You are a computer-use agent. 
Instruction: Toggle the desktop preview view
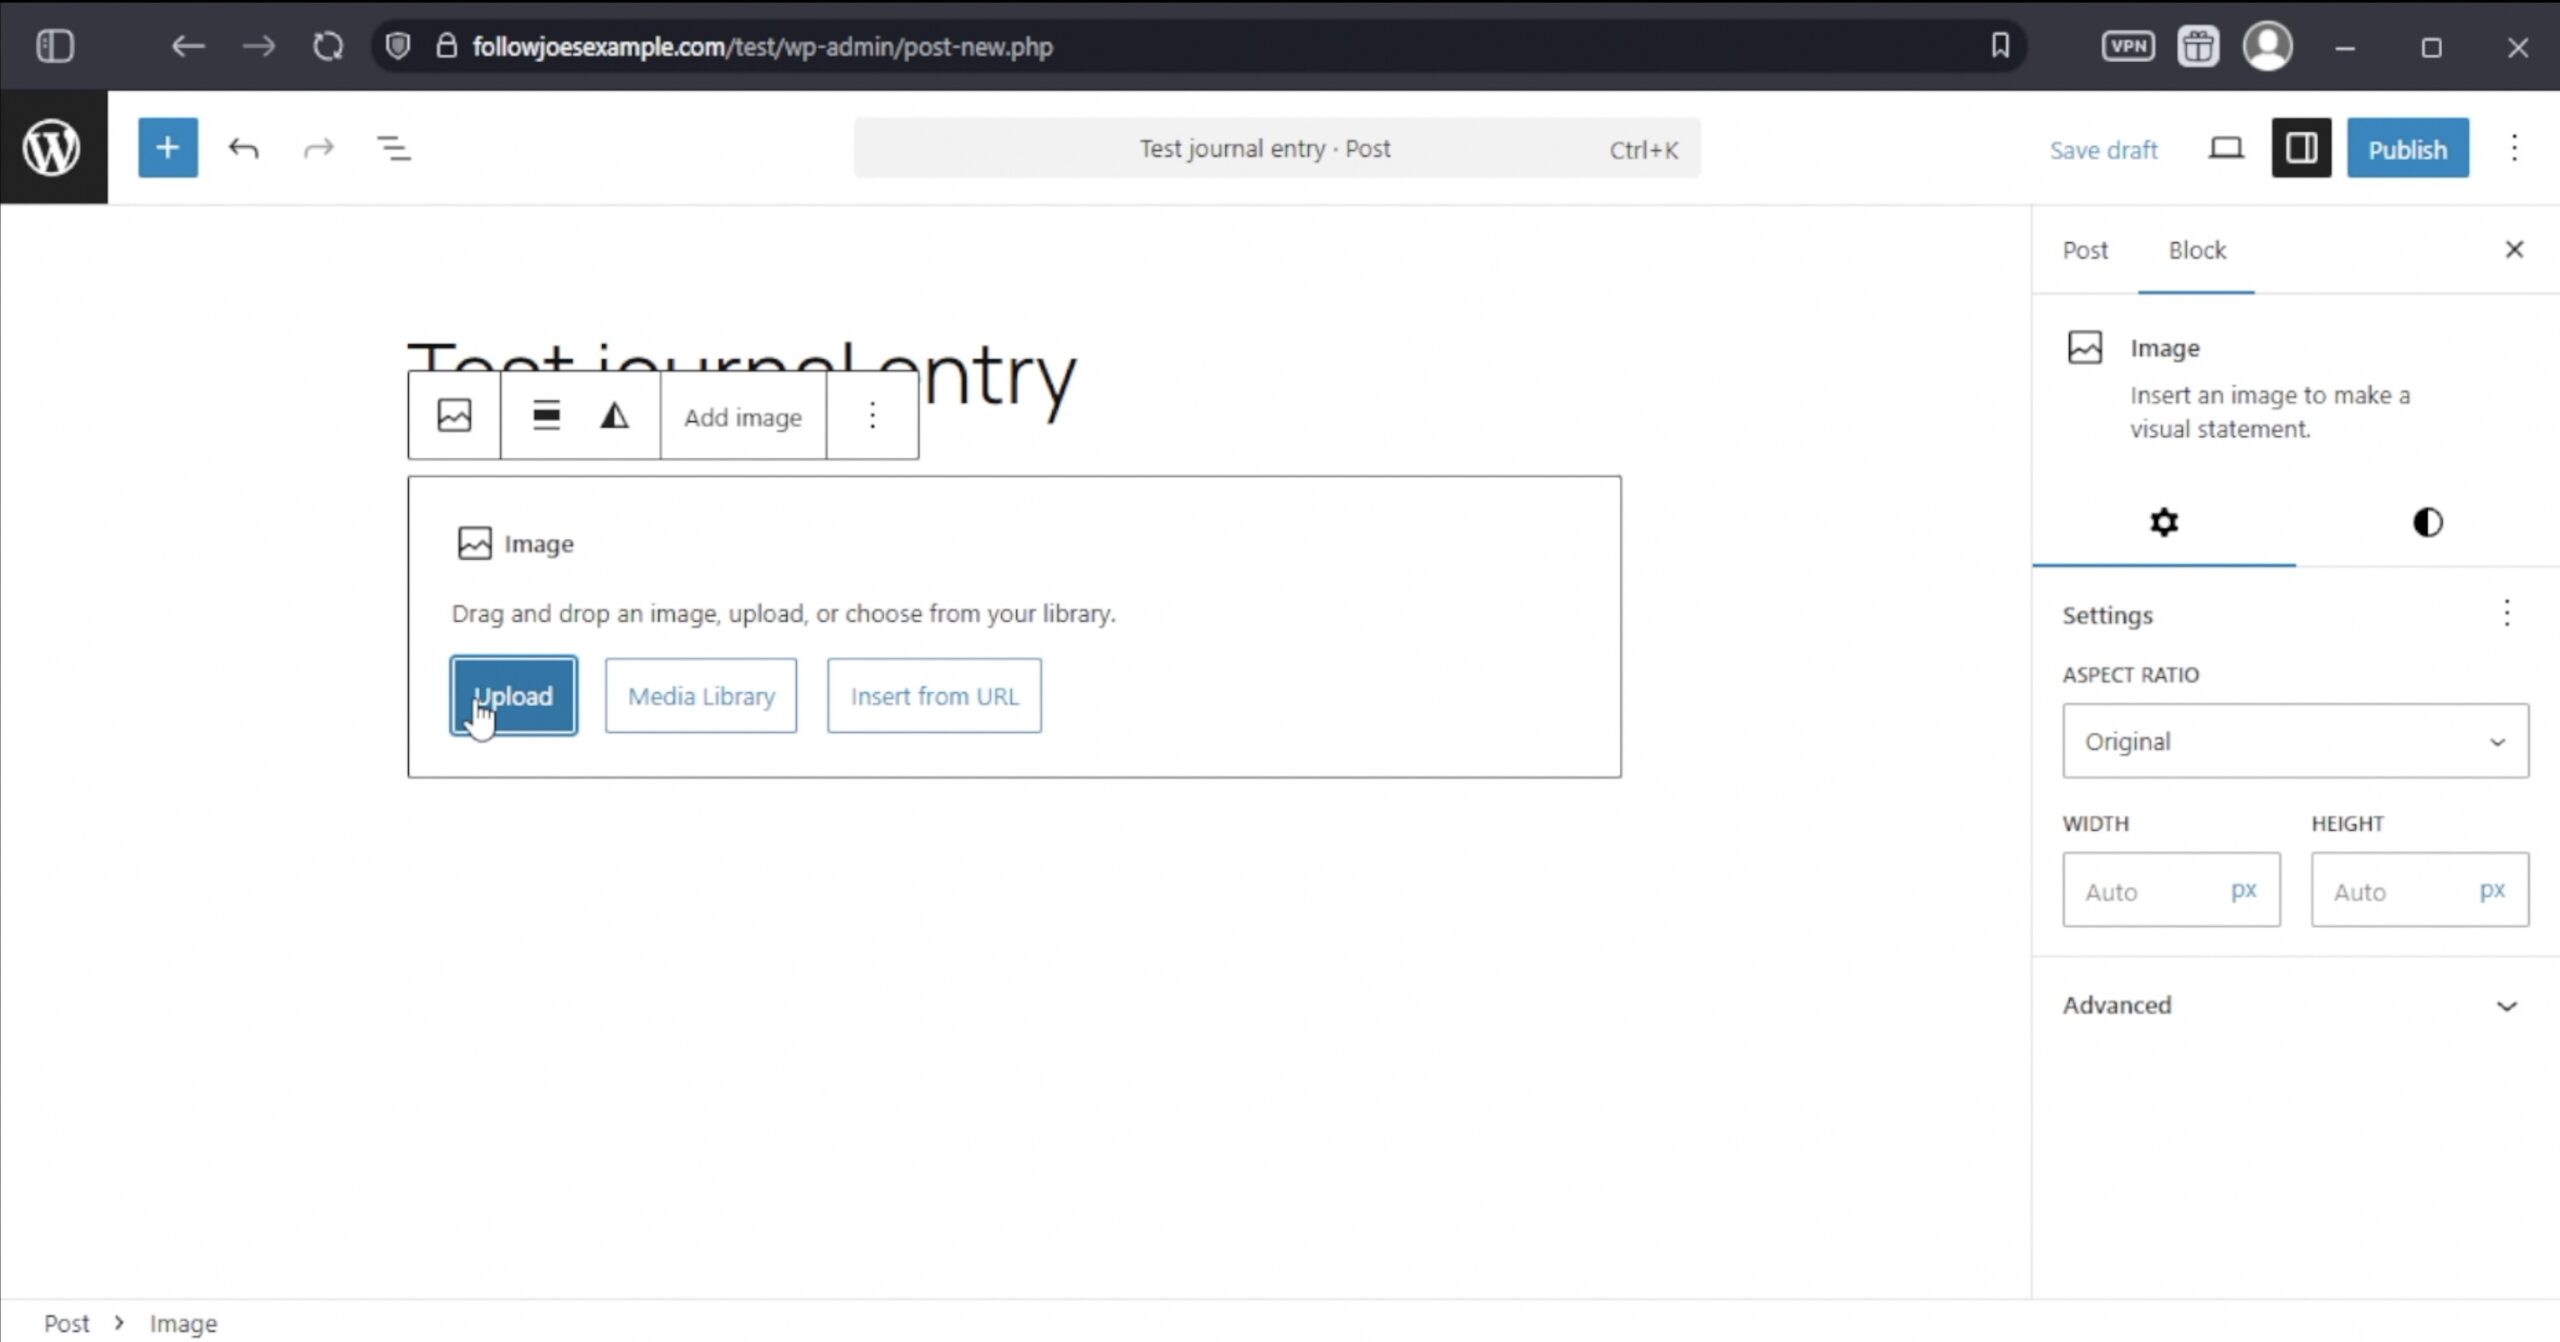coord(2227,147)
